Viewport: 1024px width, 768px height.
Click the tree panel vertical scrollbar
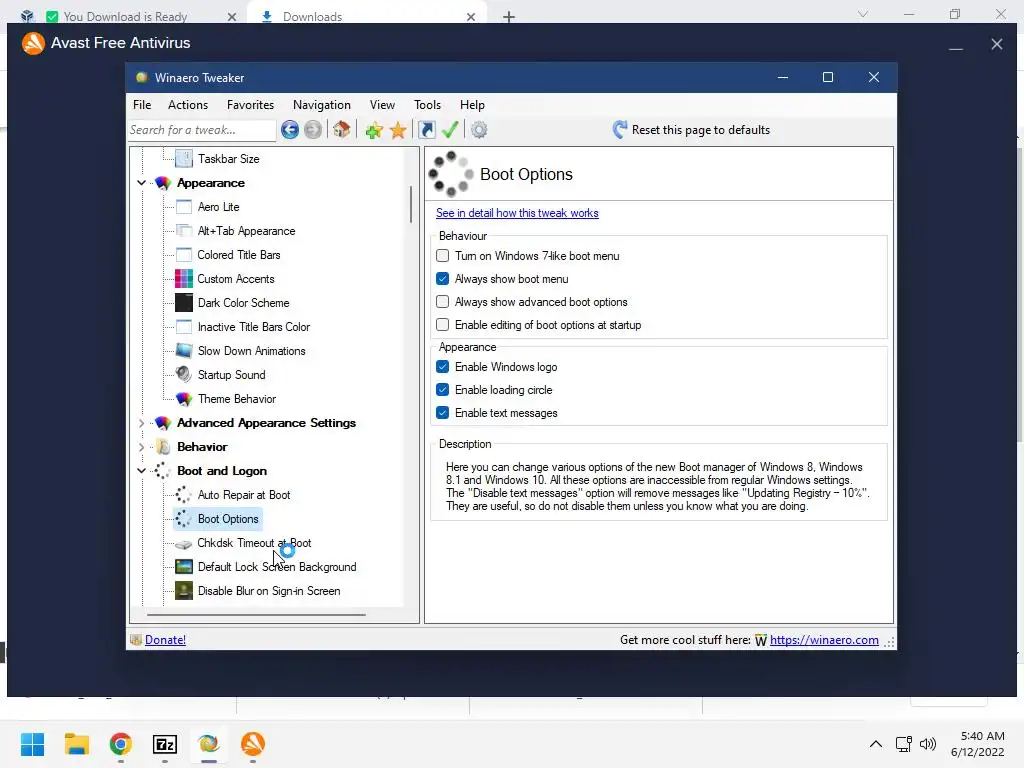tap(411, 204)
